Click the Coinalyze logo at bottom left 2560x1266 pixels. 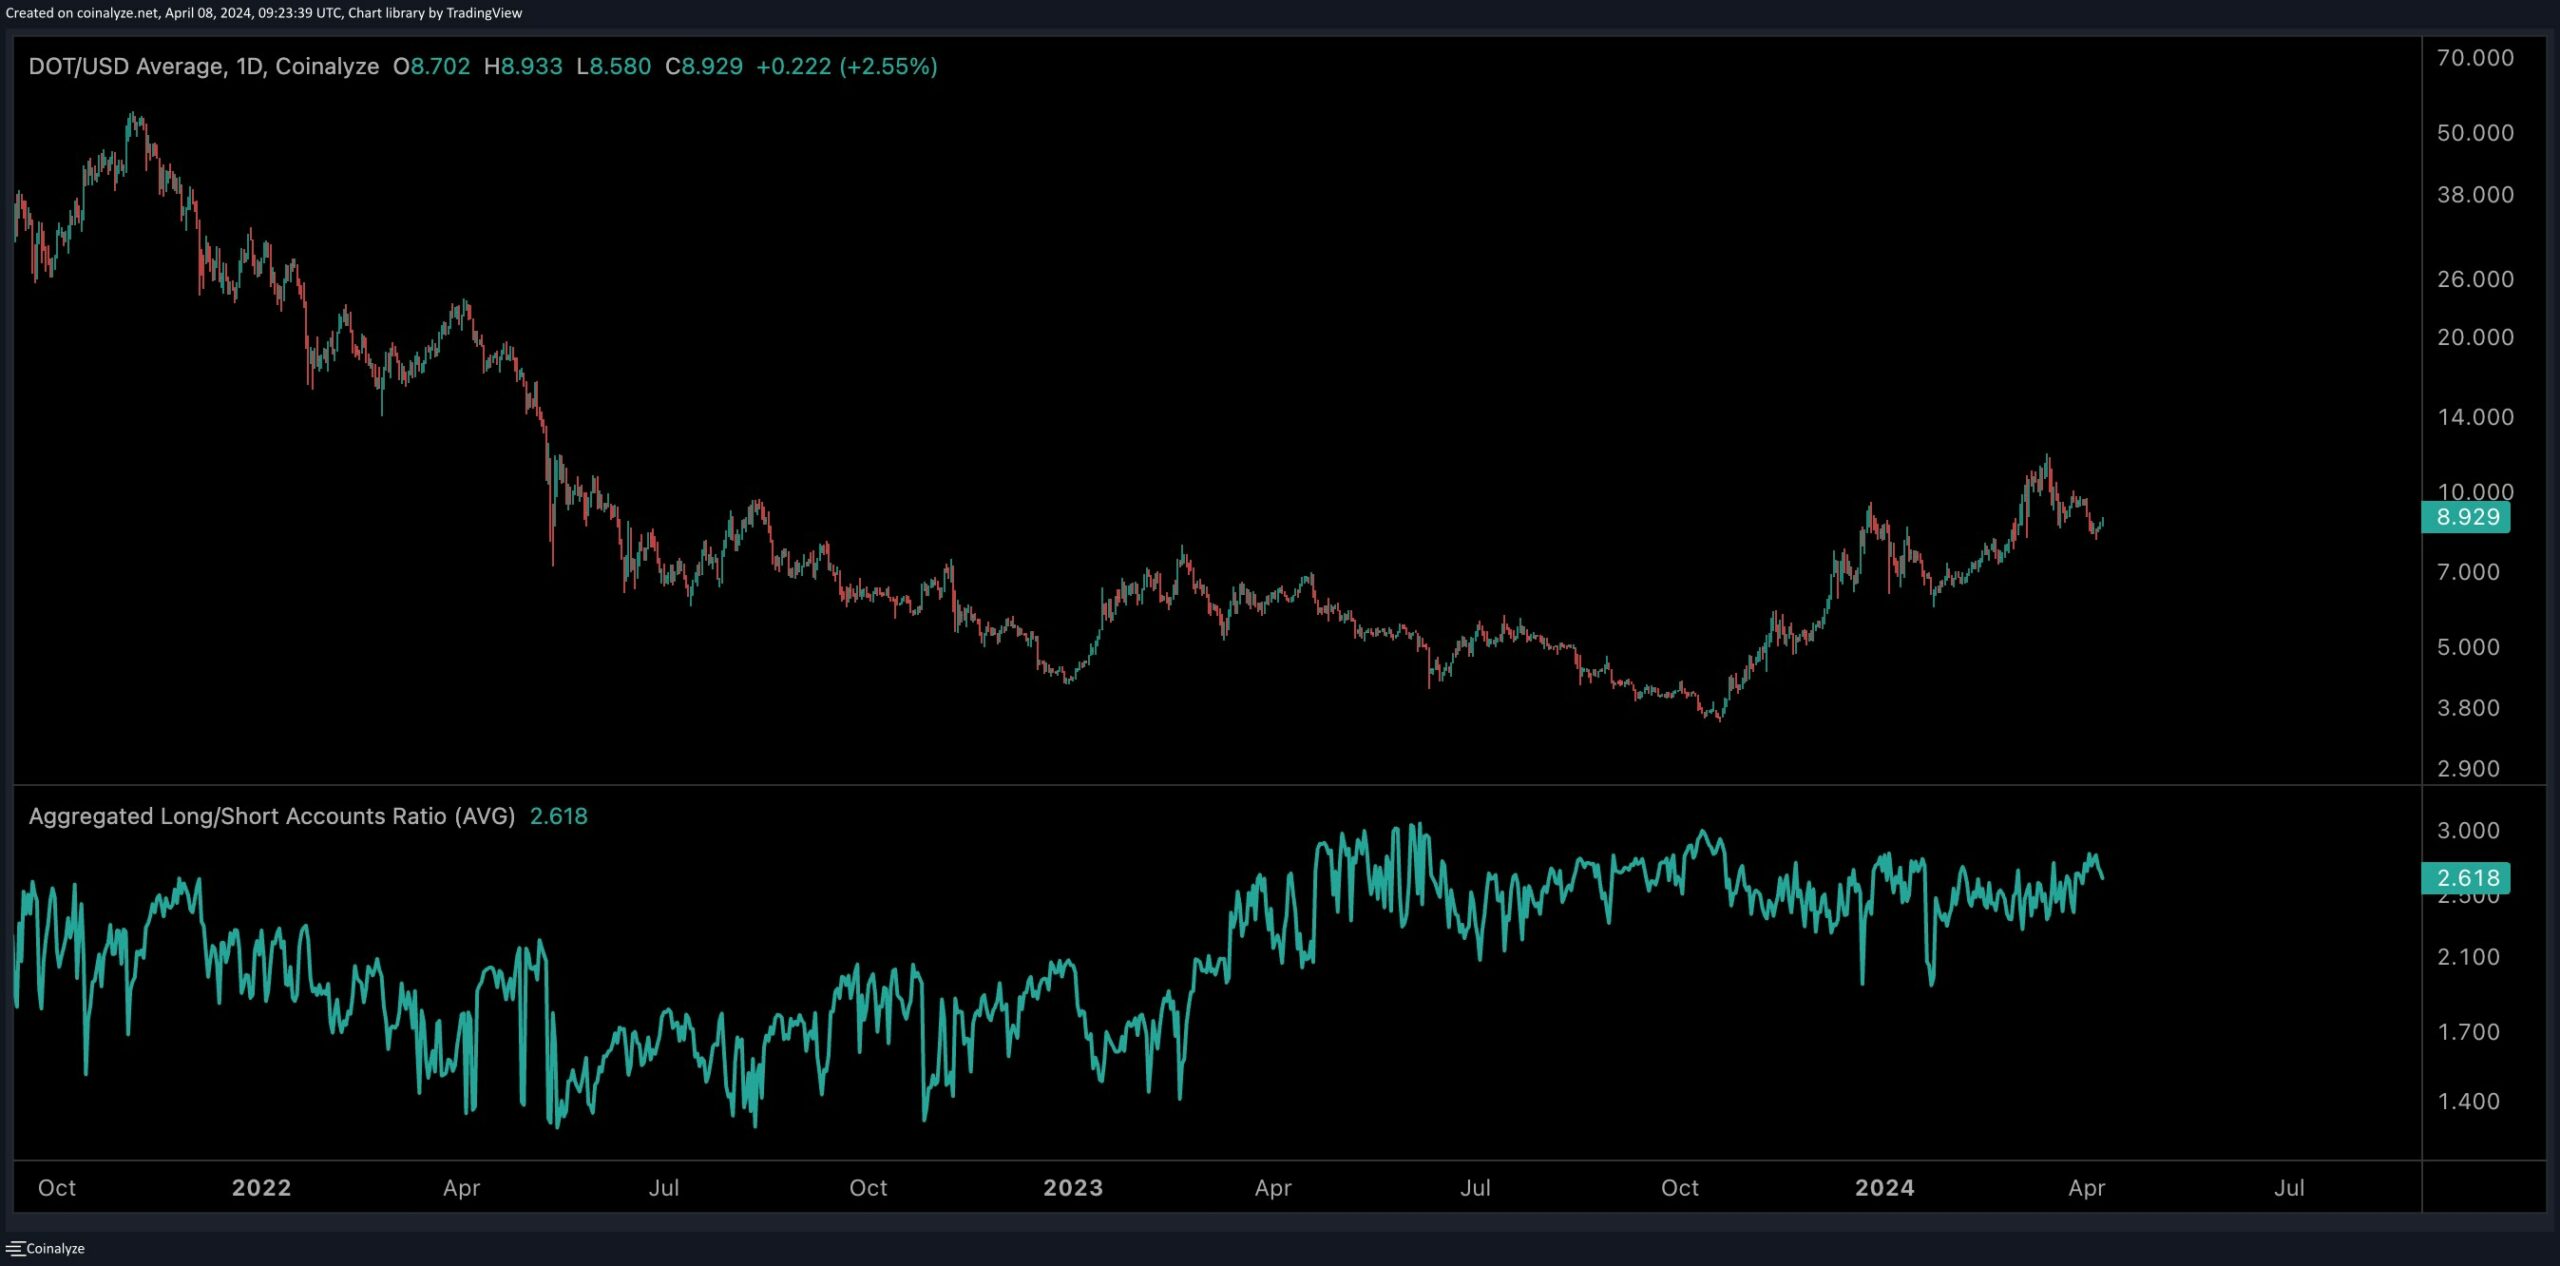(45, 1248)
